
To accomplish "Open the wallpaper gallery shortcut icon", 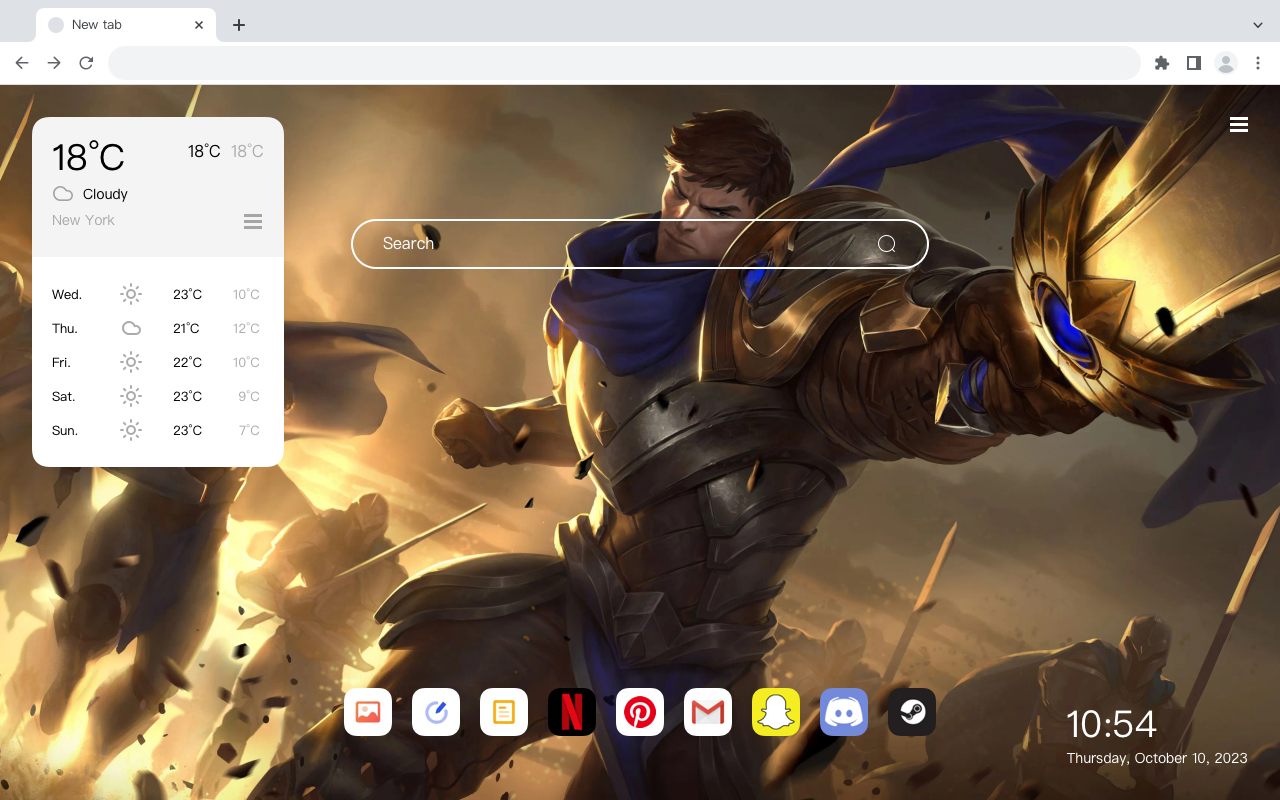I will (x=368, y=712).
